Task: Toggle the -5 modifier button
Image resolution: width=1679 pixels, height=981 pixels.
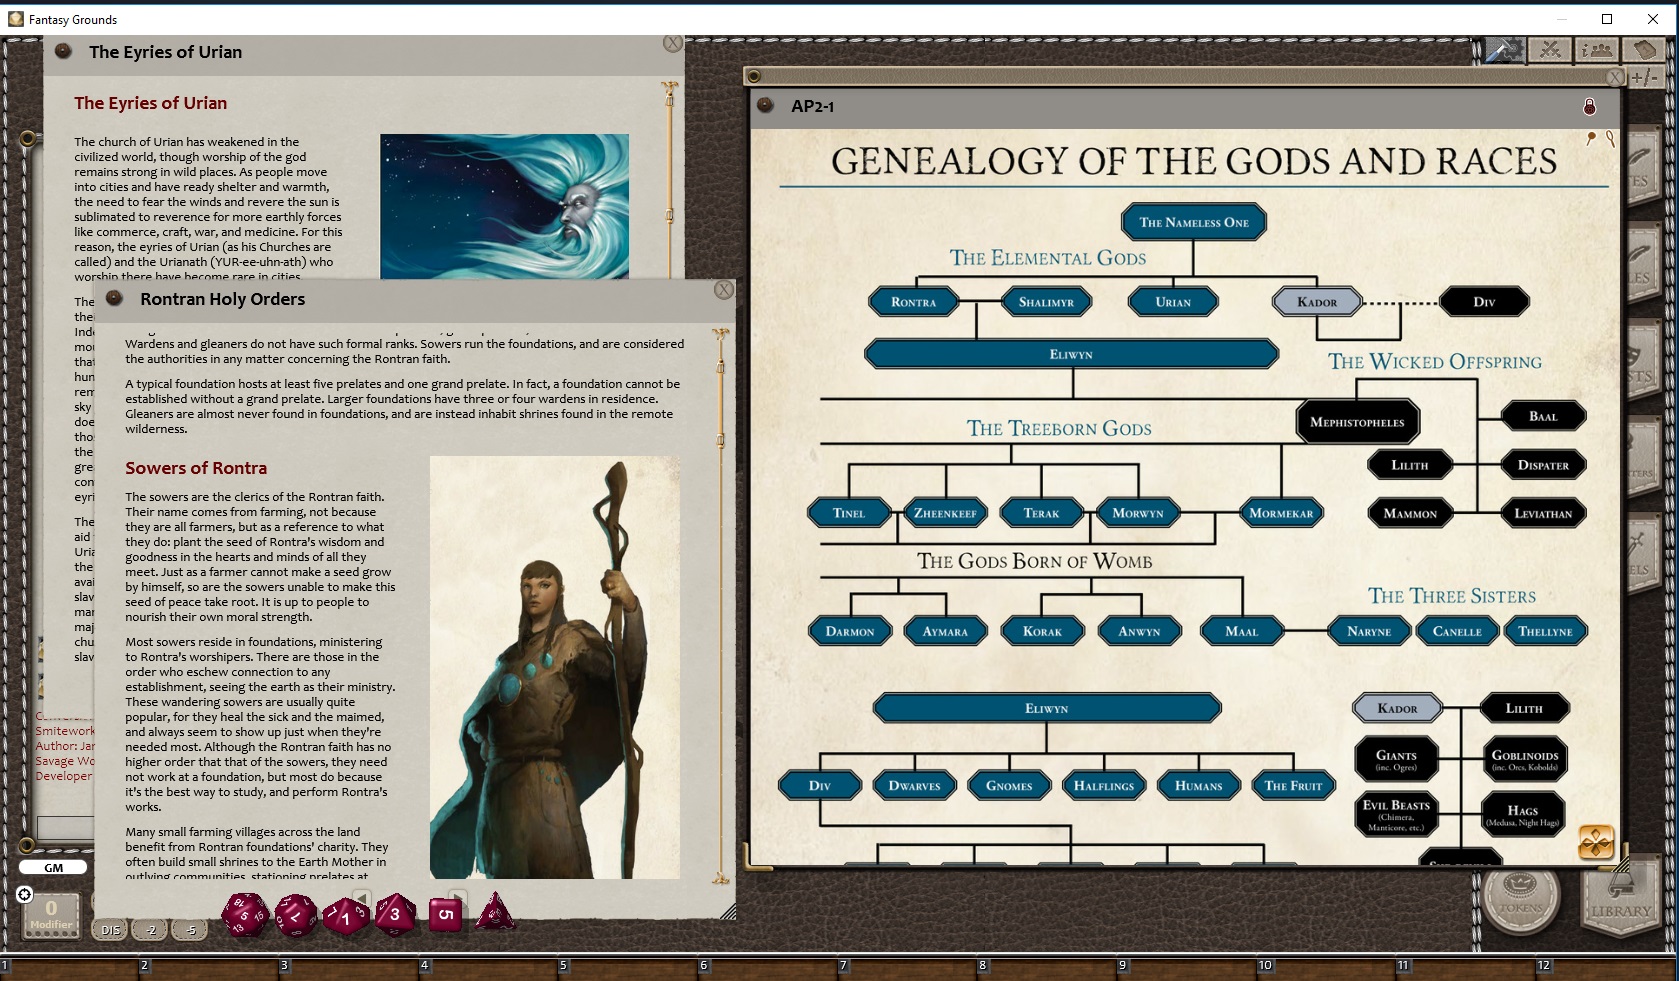Action: click(190, 930)
